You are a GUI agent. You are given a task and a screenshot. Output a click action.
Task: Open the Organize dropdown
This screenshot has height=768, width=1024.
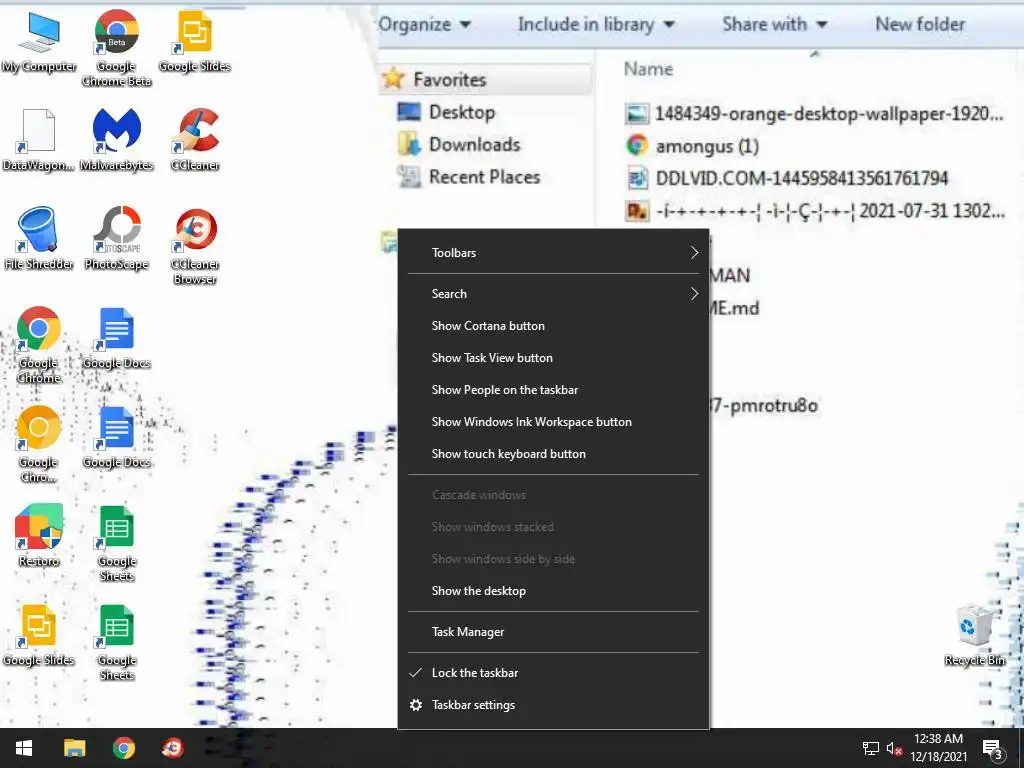(x=424, y=24)
